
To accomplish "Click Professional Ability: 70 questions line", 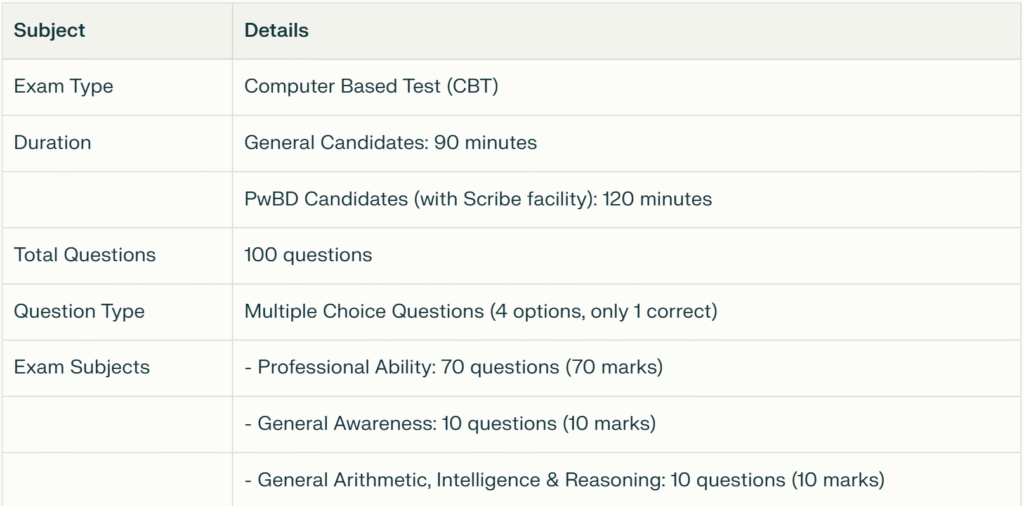I will 454,367.
